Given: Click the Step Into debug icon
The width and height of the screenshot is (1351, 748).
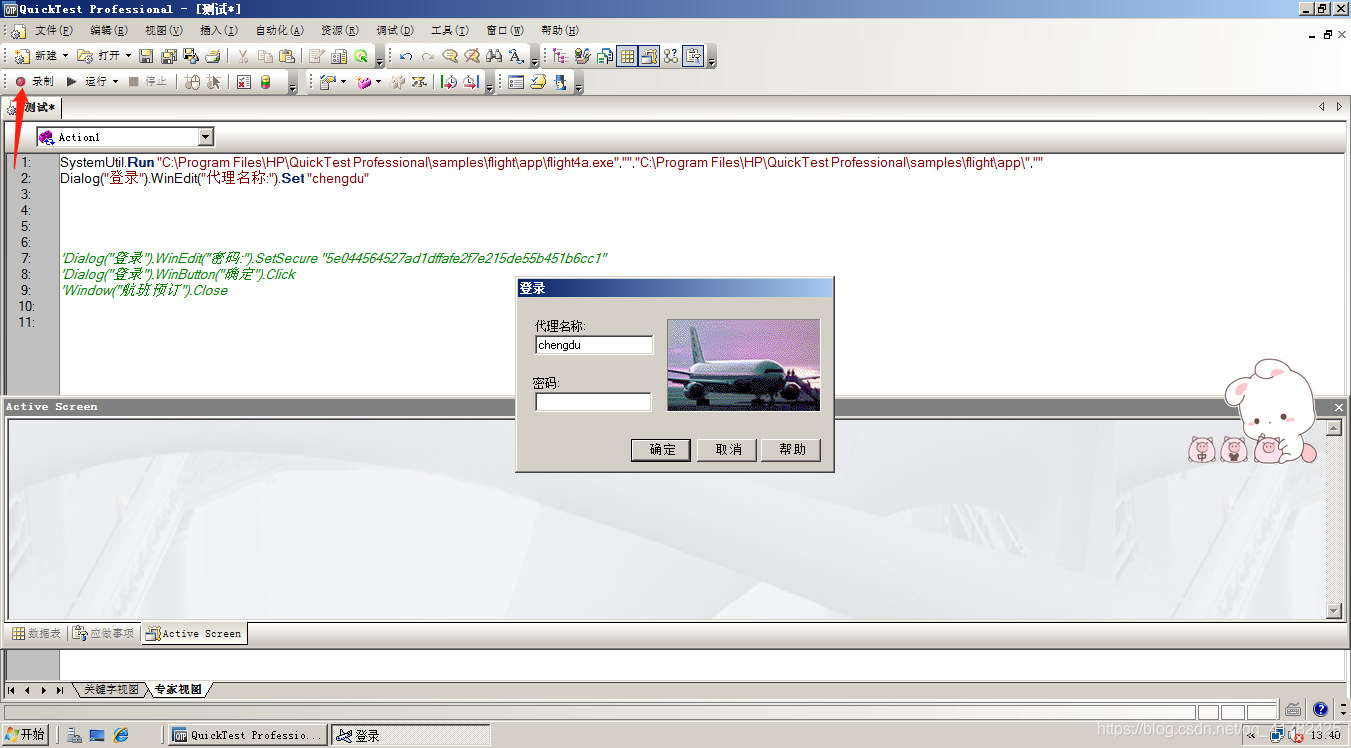Looking at the screenshot, I should pyautogui.click(x=449, y=82).
